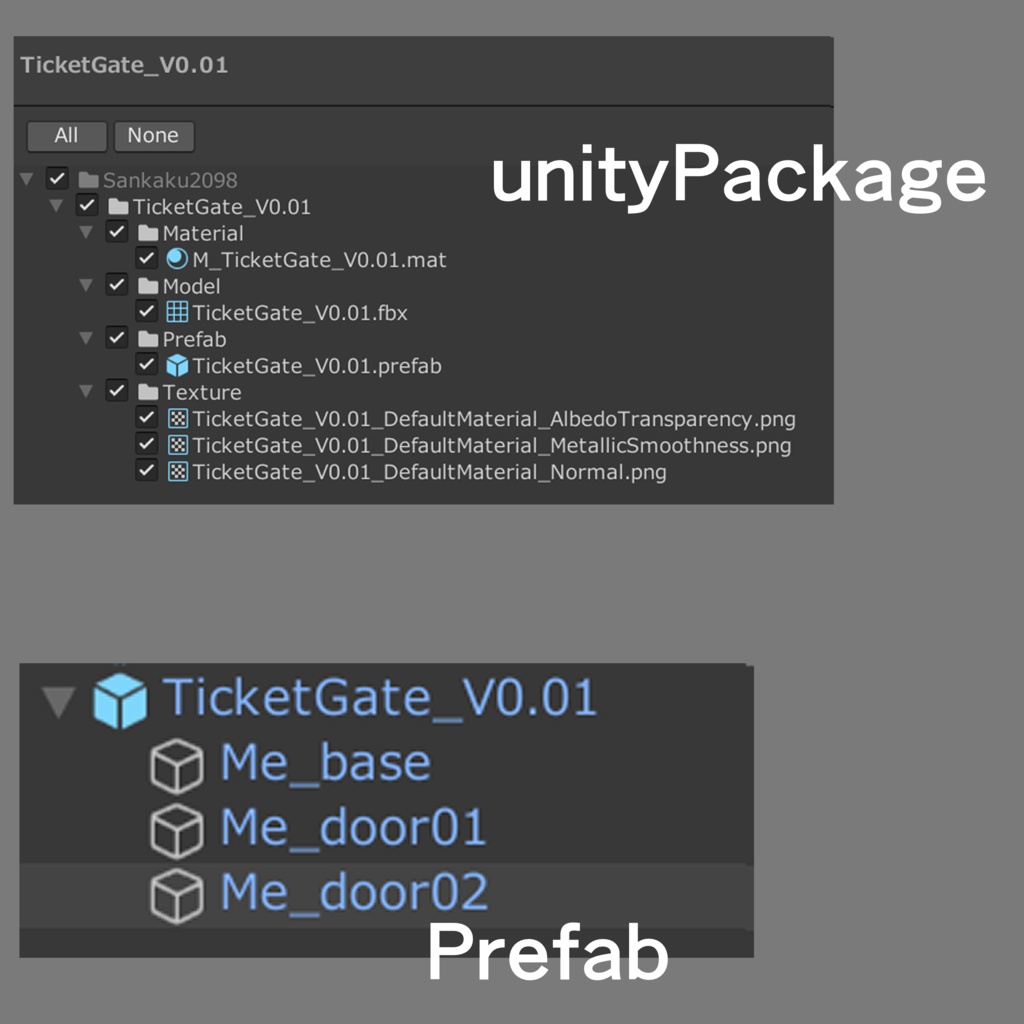Image resolution: width=1024 pixels, height=1024 pixels.
Task: Collapse the Texture folder disclosure triangle
Action: pos(86,391)
